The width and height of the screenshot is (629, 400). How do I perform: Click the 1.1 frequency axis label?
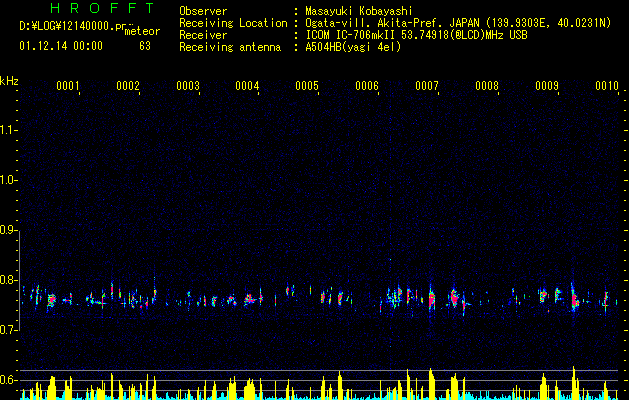point(7,130)
